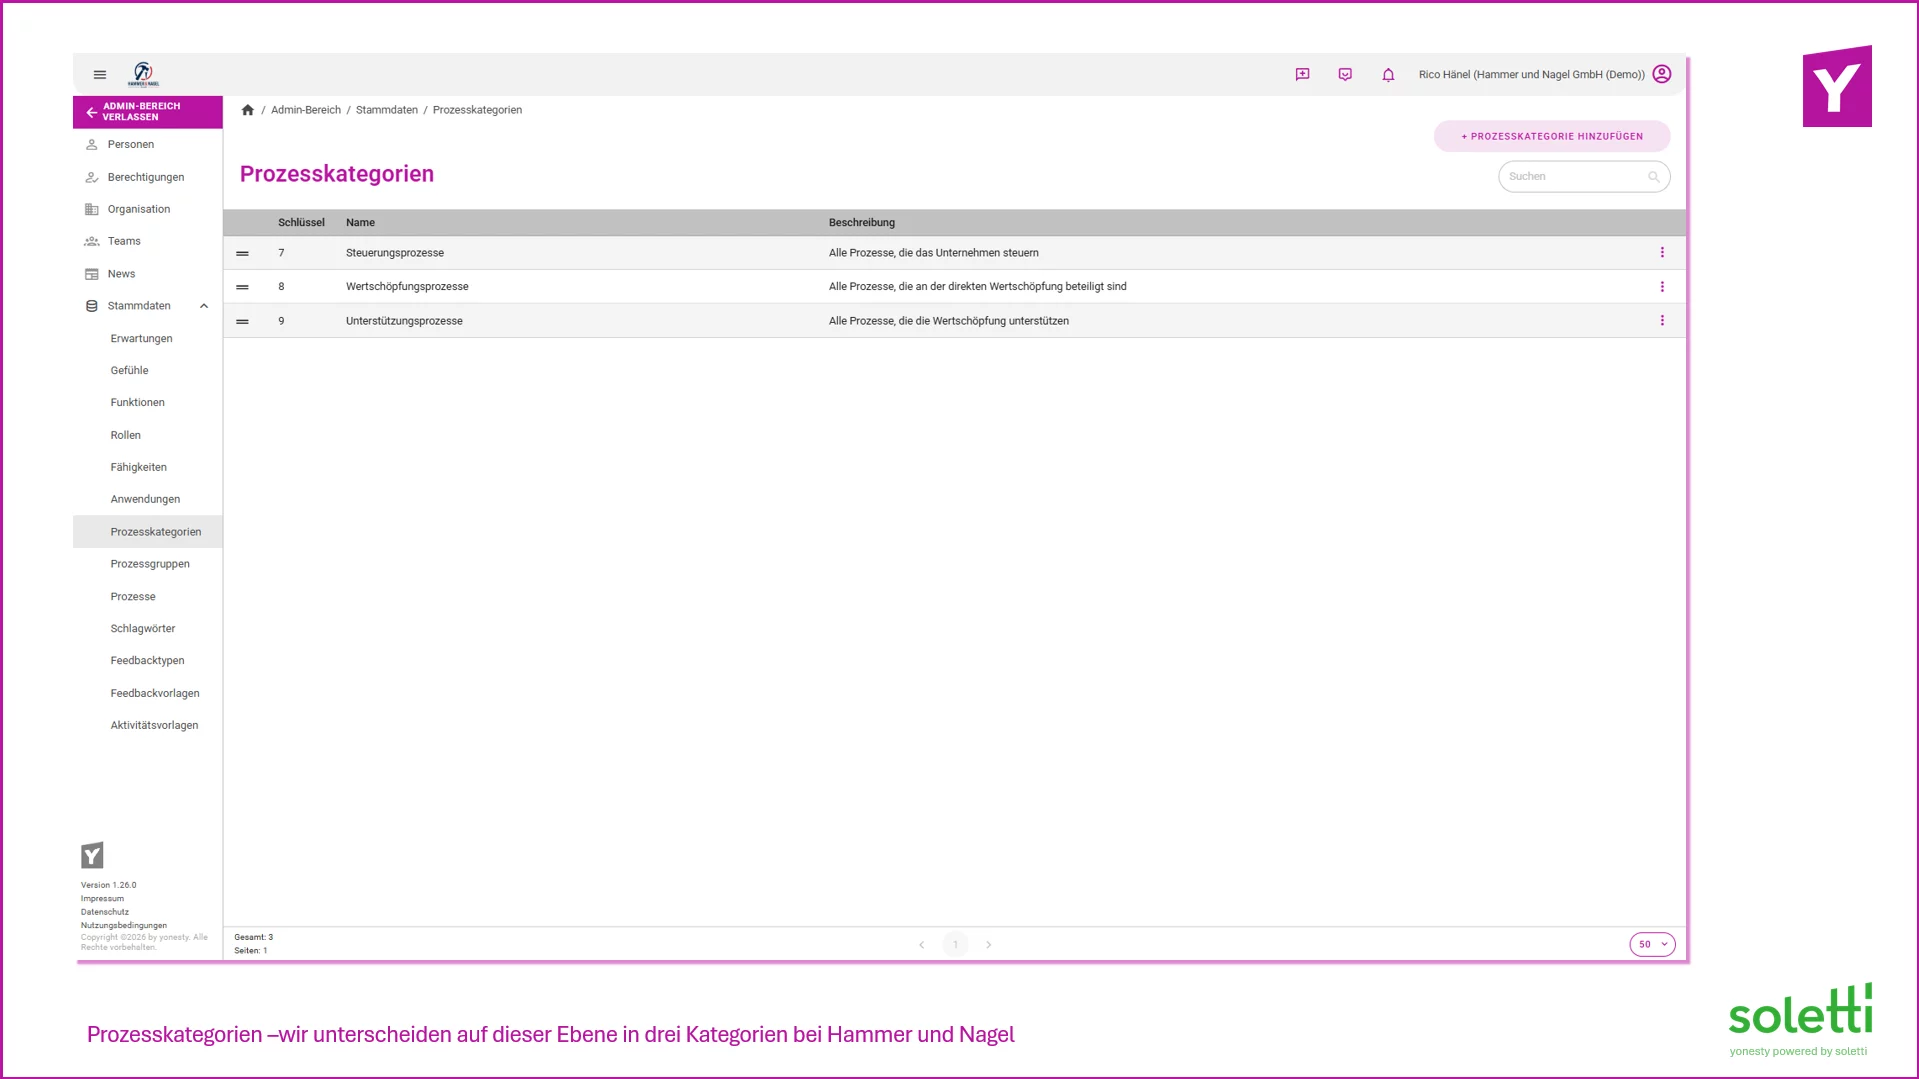Select Prozesskategorien in the sidebar
The image size is (1919, 1079).
pos(148,532)
